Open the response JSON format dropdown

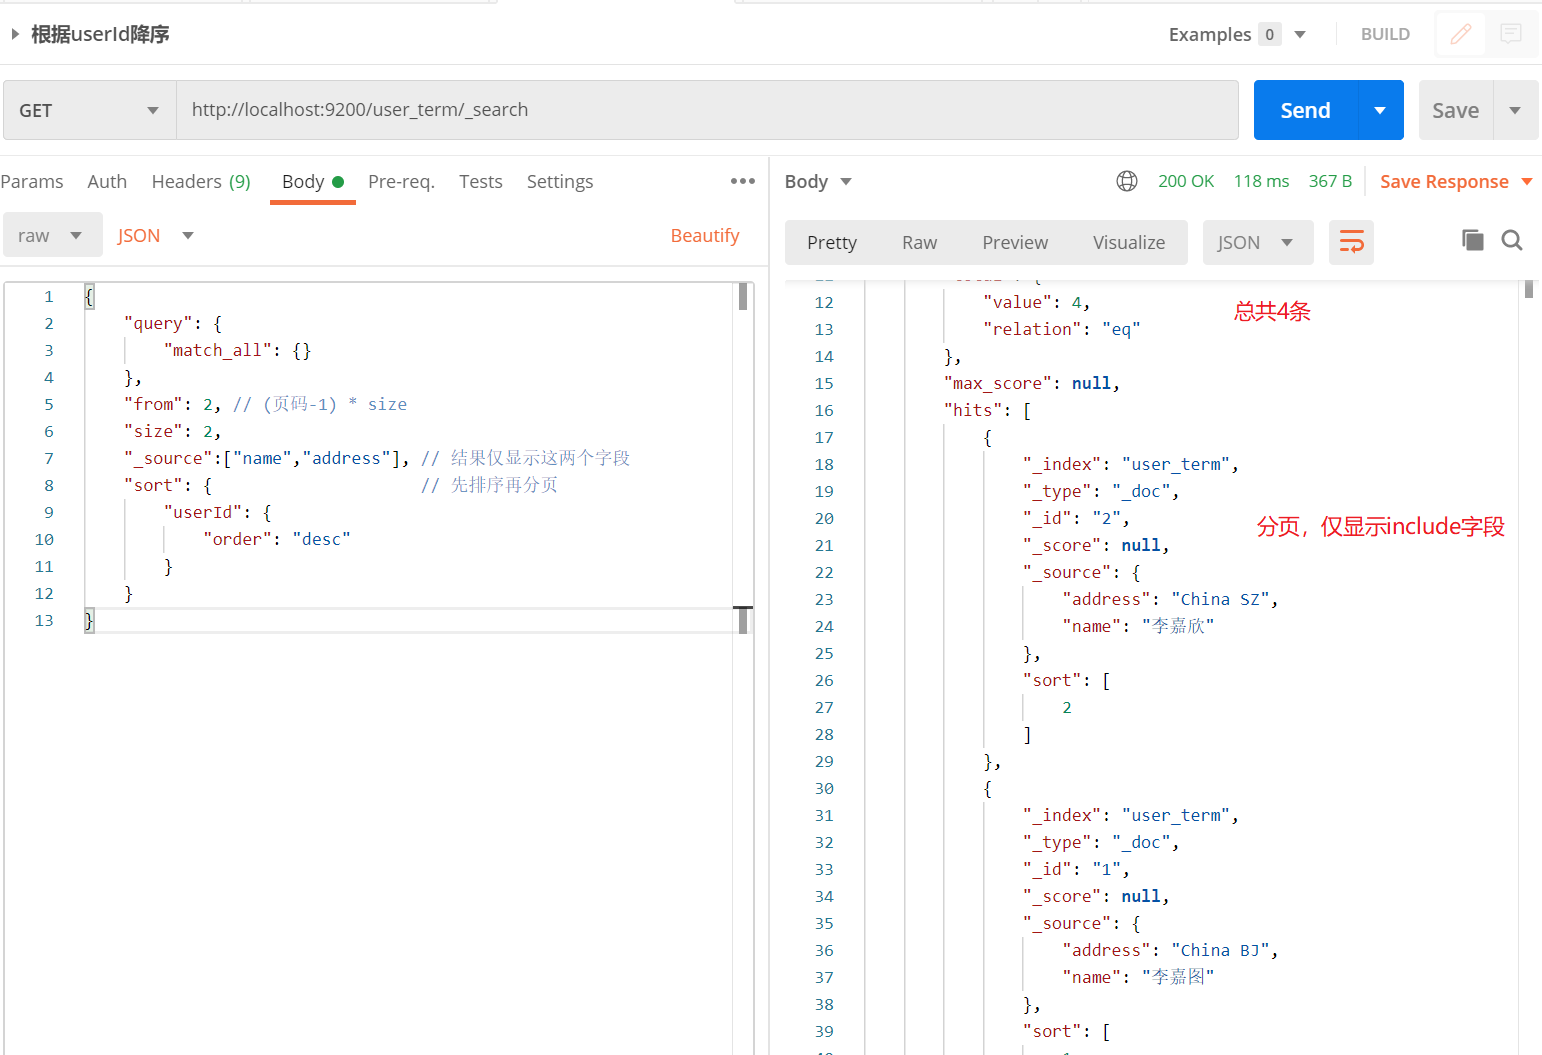coord(1257,242)
